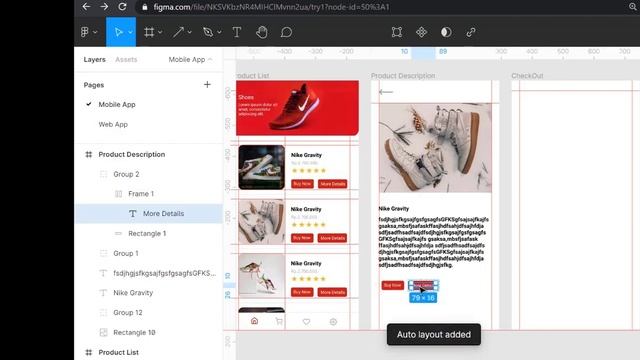Viewport: 640px width, 360px height.
Task: Select the Move tool
Action: pos(118,32)
